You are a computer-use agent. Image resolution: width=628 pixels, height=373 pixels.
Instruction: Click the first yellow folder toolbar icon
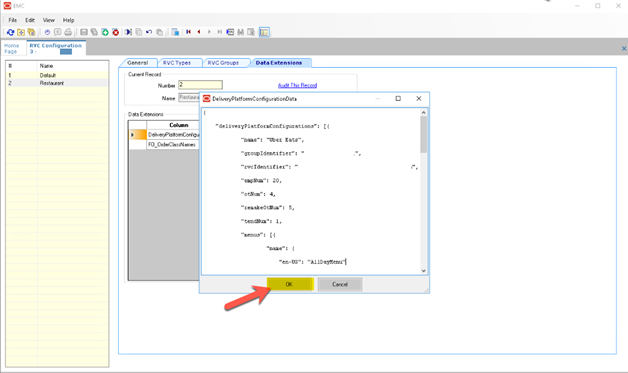(x=21, y=32)
